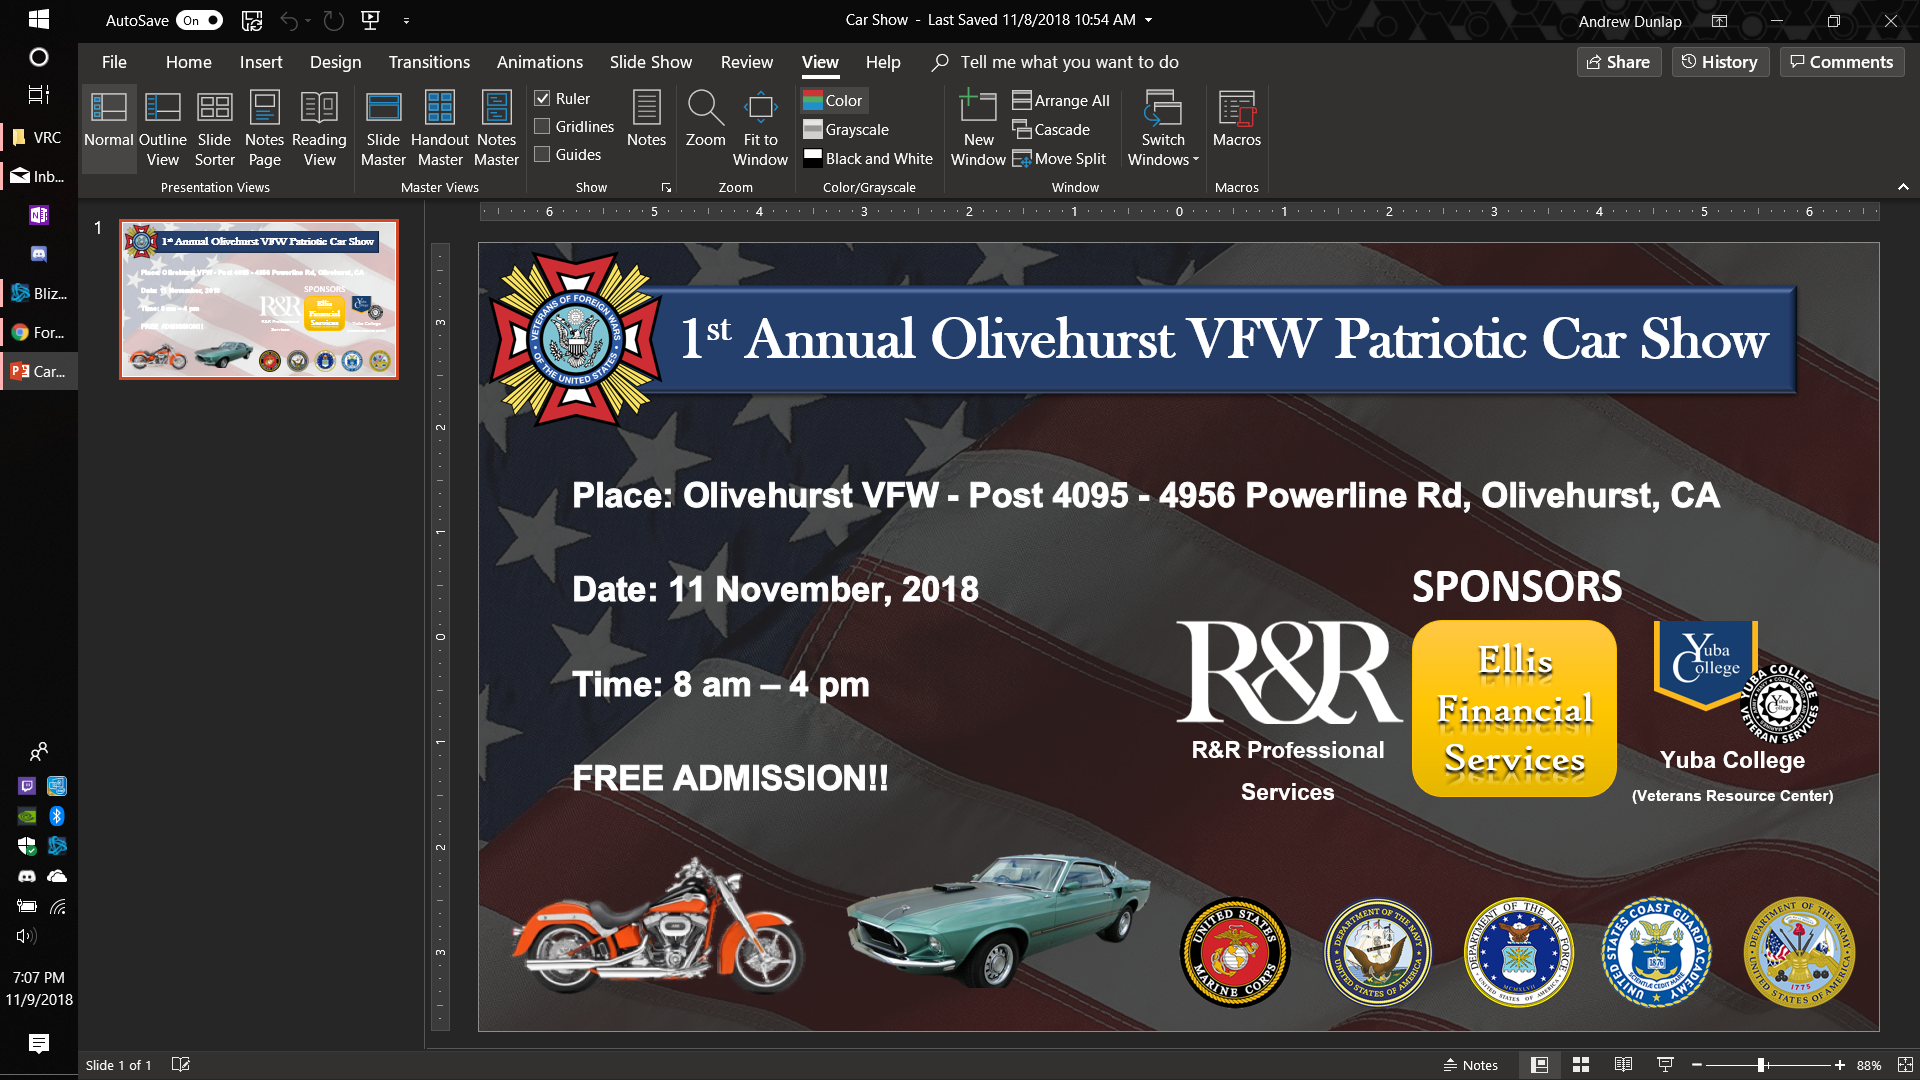Toggle Notes in the status bar
The image size is (1920, 1080).
click(1470, 1065)
